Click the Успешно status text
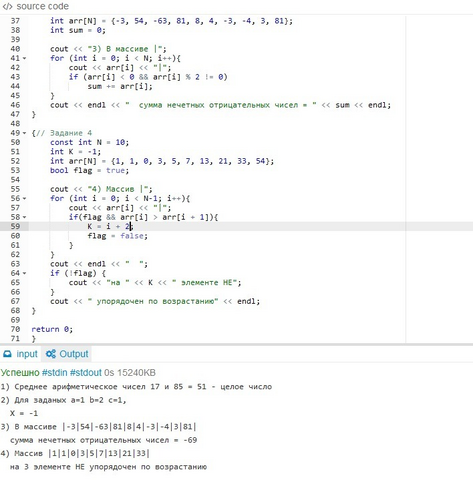 tap(20, 373)
